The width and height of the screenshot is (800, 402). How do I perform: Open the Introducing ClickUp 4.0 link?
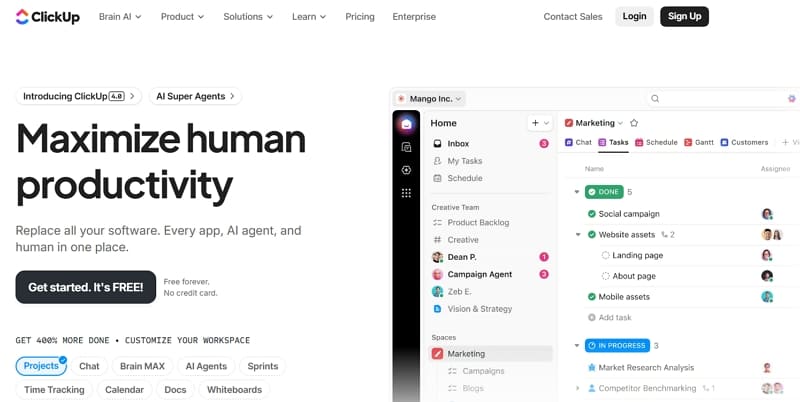point(79,96)
